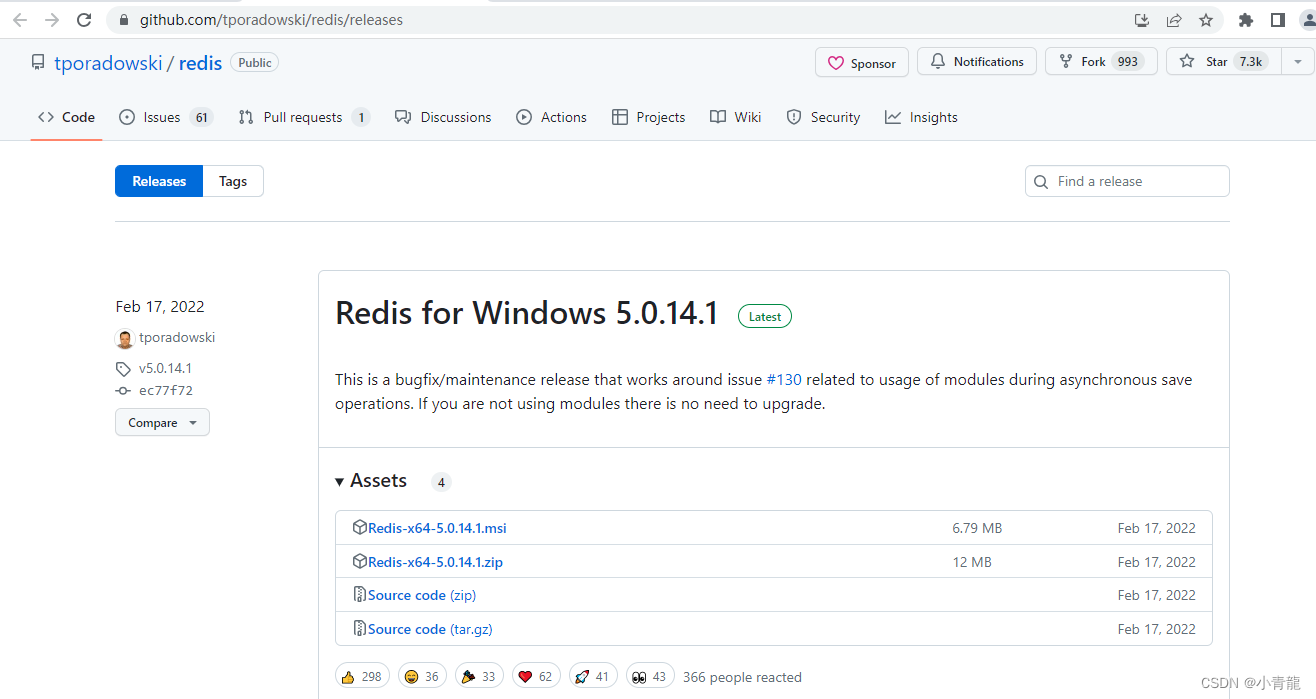Click the assets count badge 4
1316x699 pixels.
point(441,482)
